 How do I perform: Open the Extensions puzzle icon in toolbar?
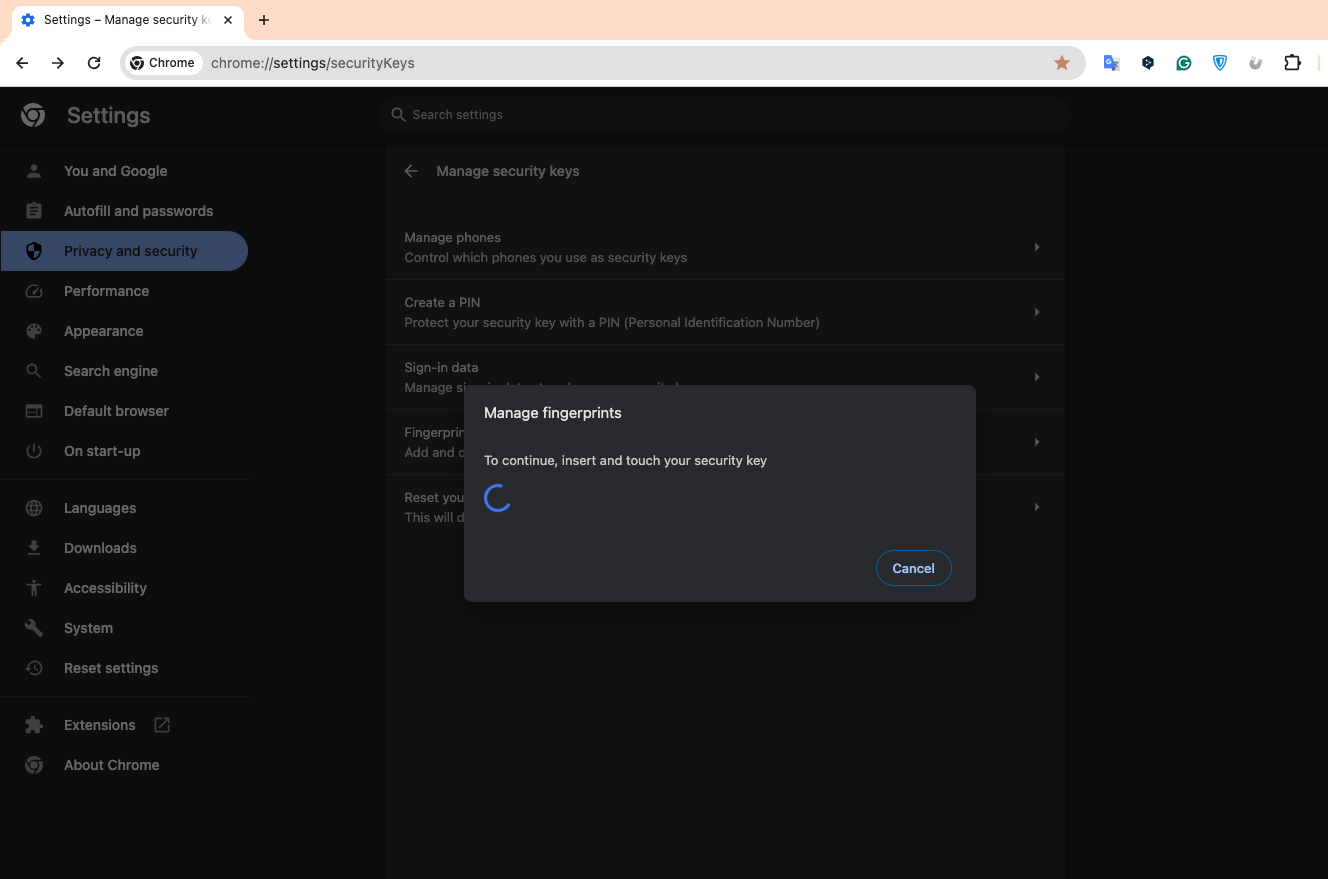click(x=1292, y=63)
